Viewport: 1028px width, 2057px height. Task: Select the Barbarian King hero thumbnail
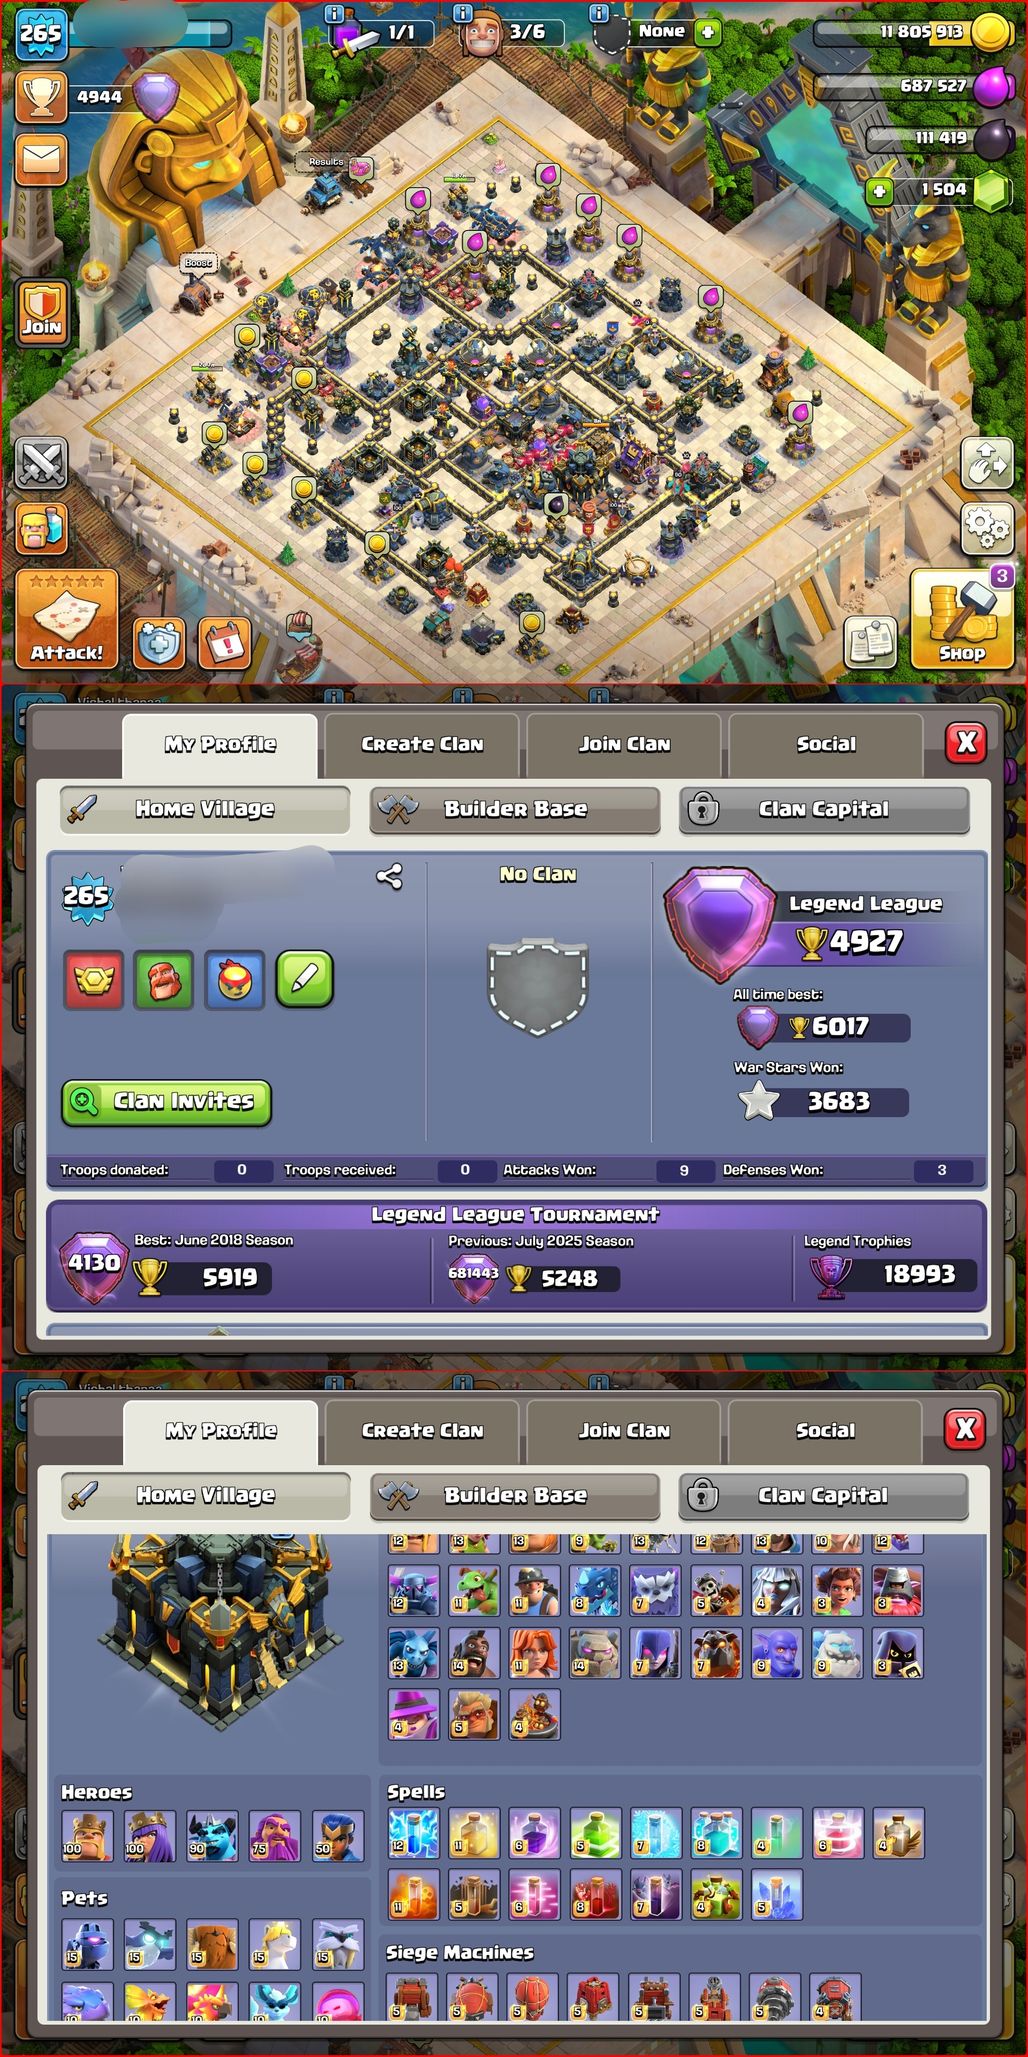(x=88, y=1836)
